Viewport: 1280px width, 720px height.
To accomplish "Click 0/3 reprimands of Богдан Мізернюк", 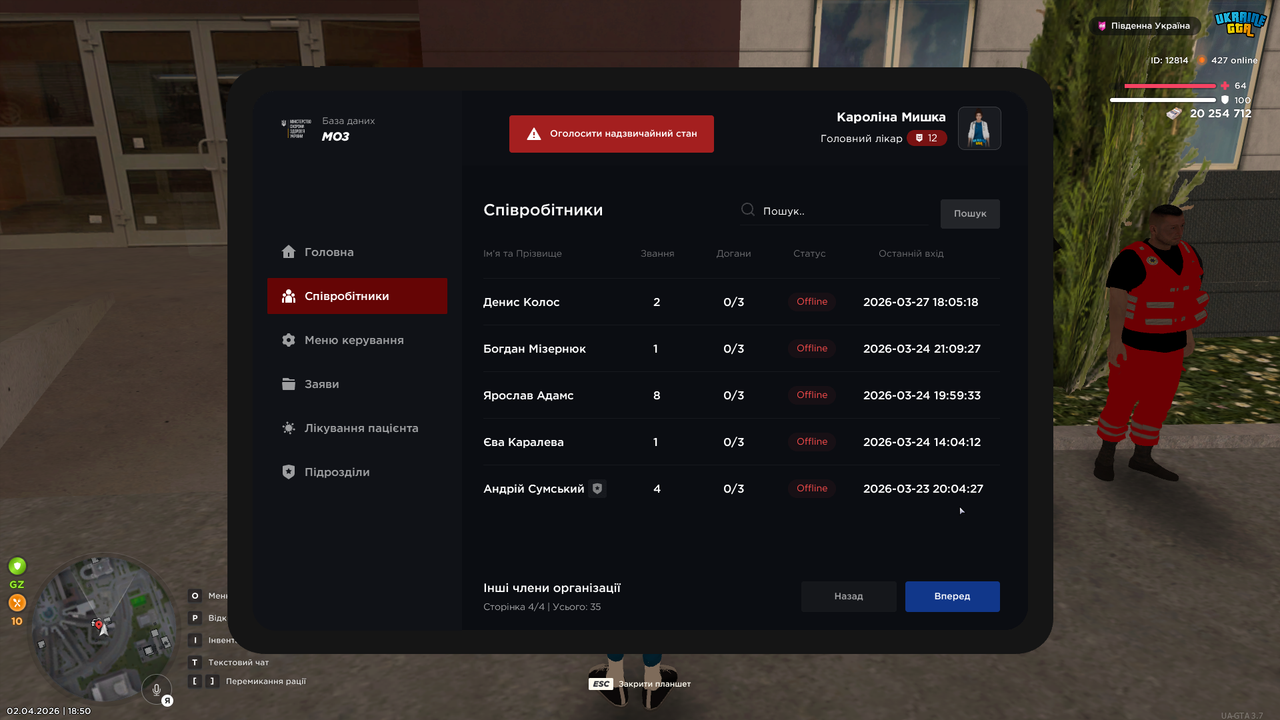I will coord(734,349).
